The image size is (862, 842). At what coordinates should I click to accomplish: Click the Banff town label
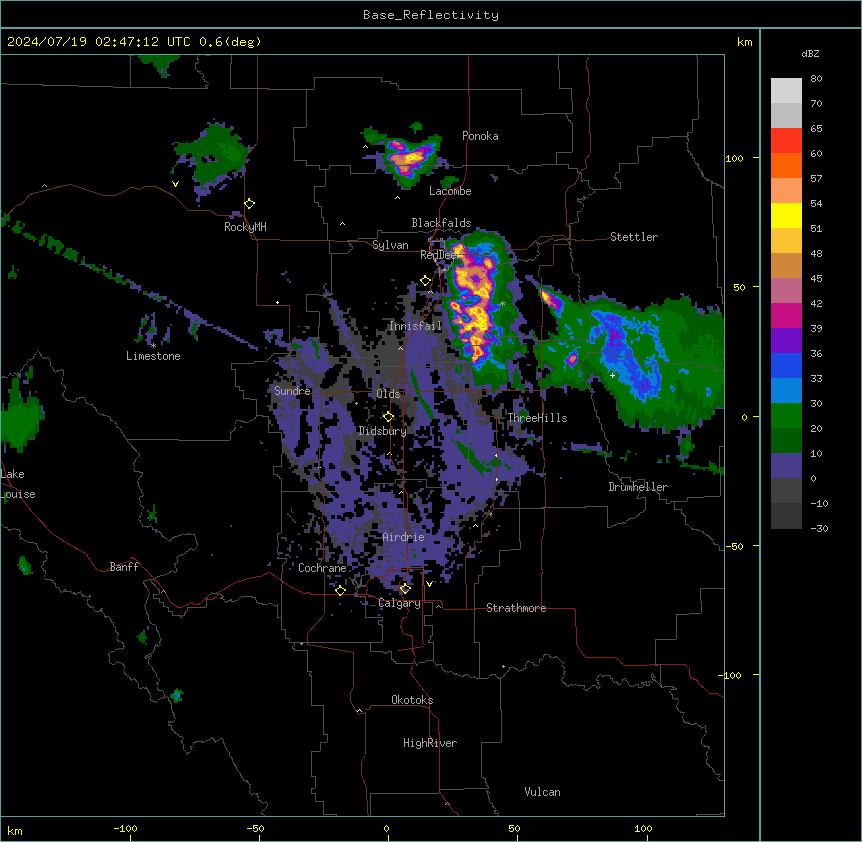[x=124, y=567]
